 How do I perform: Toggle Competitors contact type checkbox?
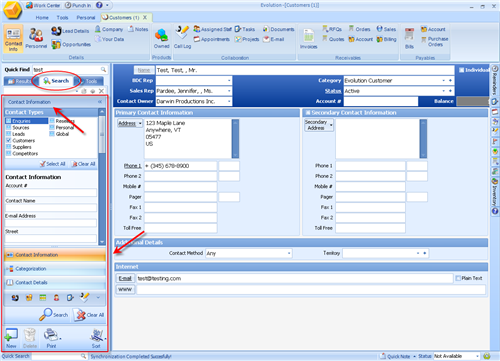click(9, 154)
